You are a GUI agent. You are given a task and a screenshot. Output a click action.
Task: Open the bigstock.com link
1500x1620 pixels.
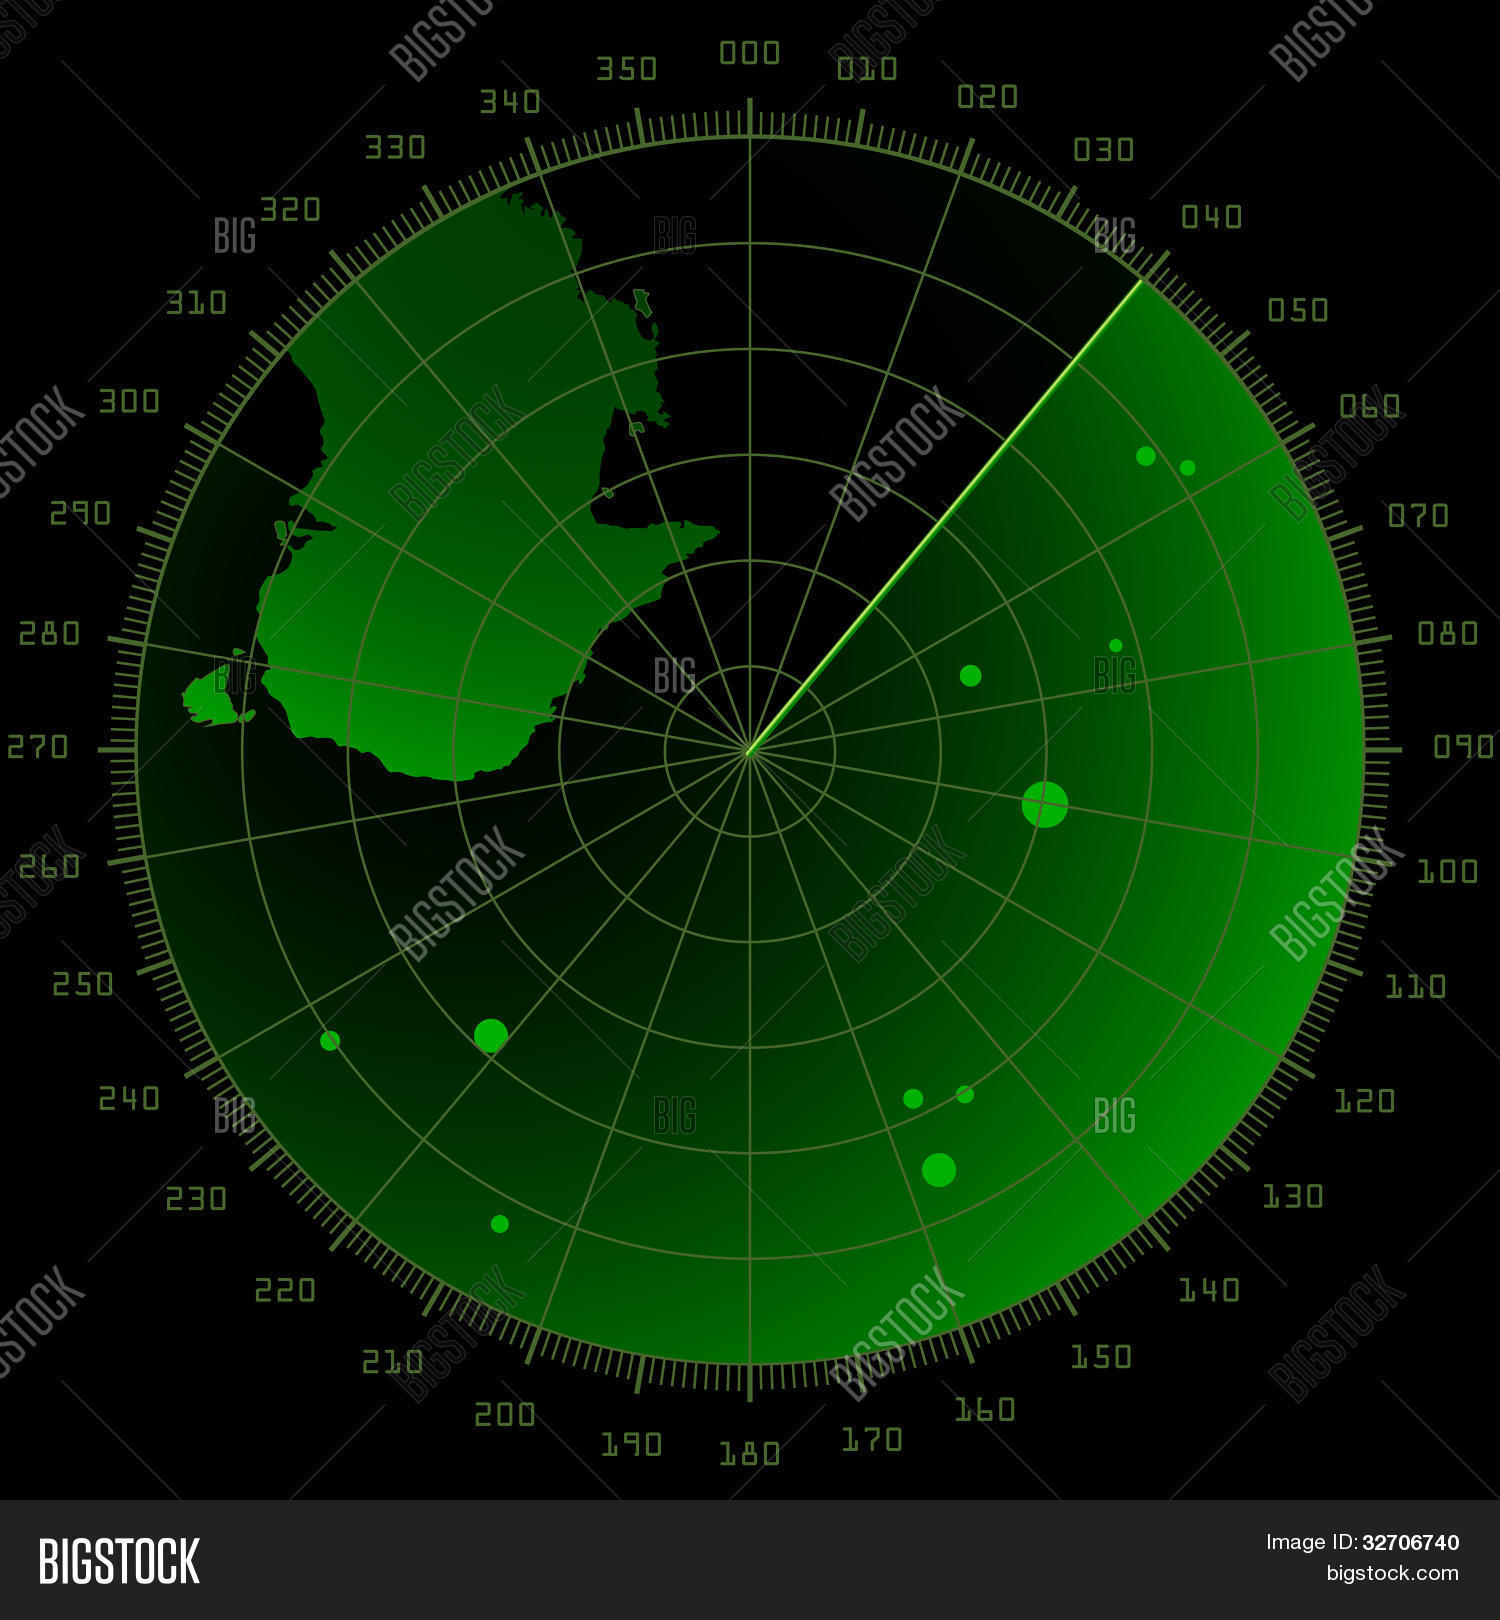(x=1392, y=1573)
